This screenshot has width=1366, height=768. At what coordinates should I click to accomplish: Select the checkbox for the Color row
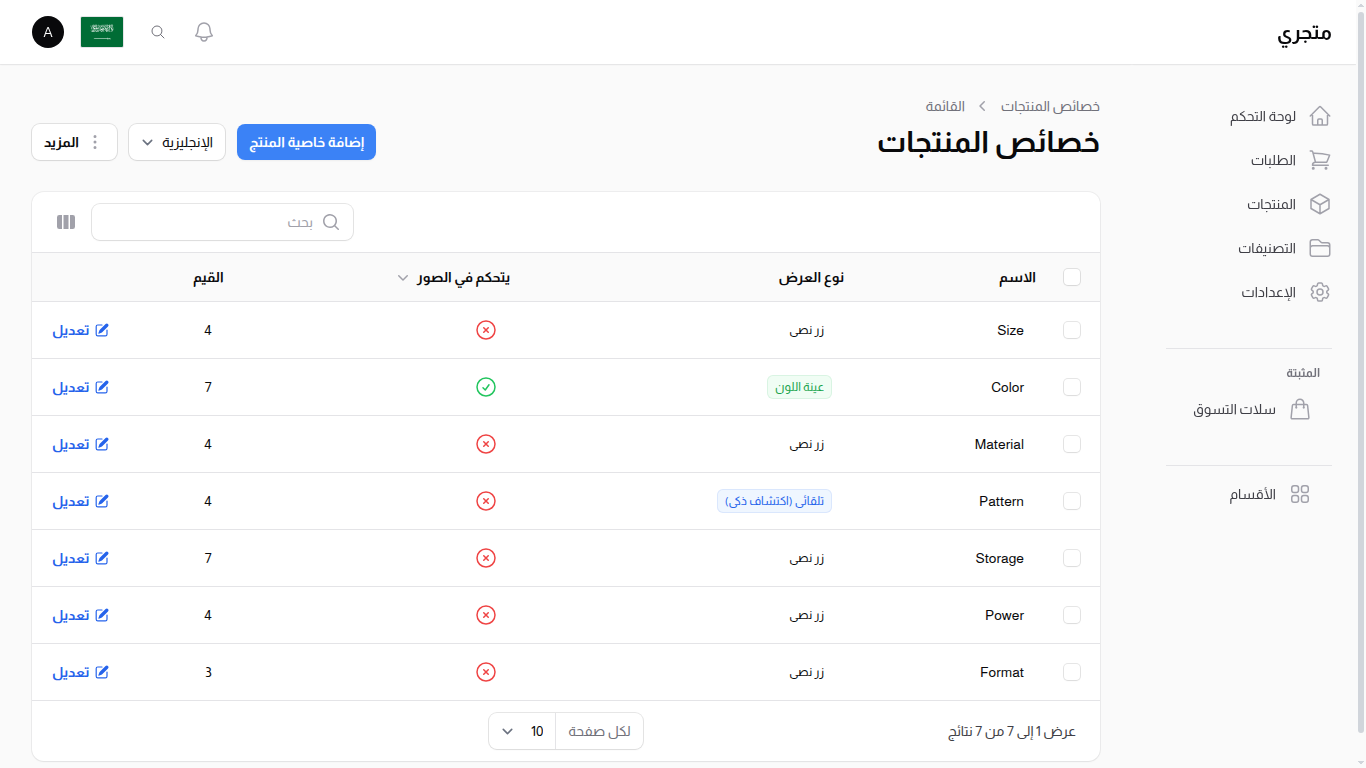click(x=1071, y=387)
